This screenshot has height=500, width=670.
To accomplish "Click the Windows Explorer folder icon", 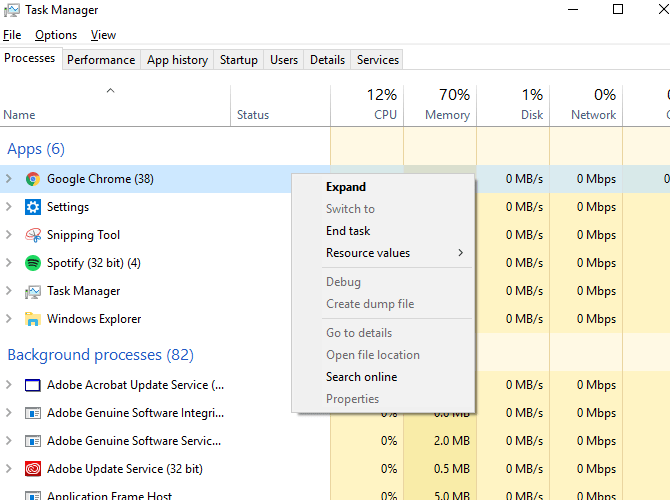I will point(32,319).
